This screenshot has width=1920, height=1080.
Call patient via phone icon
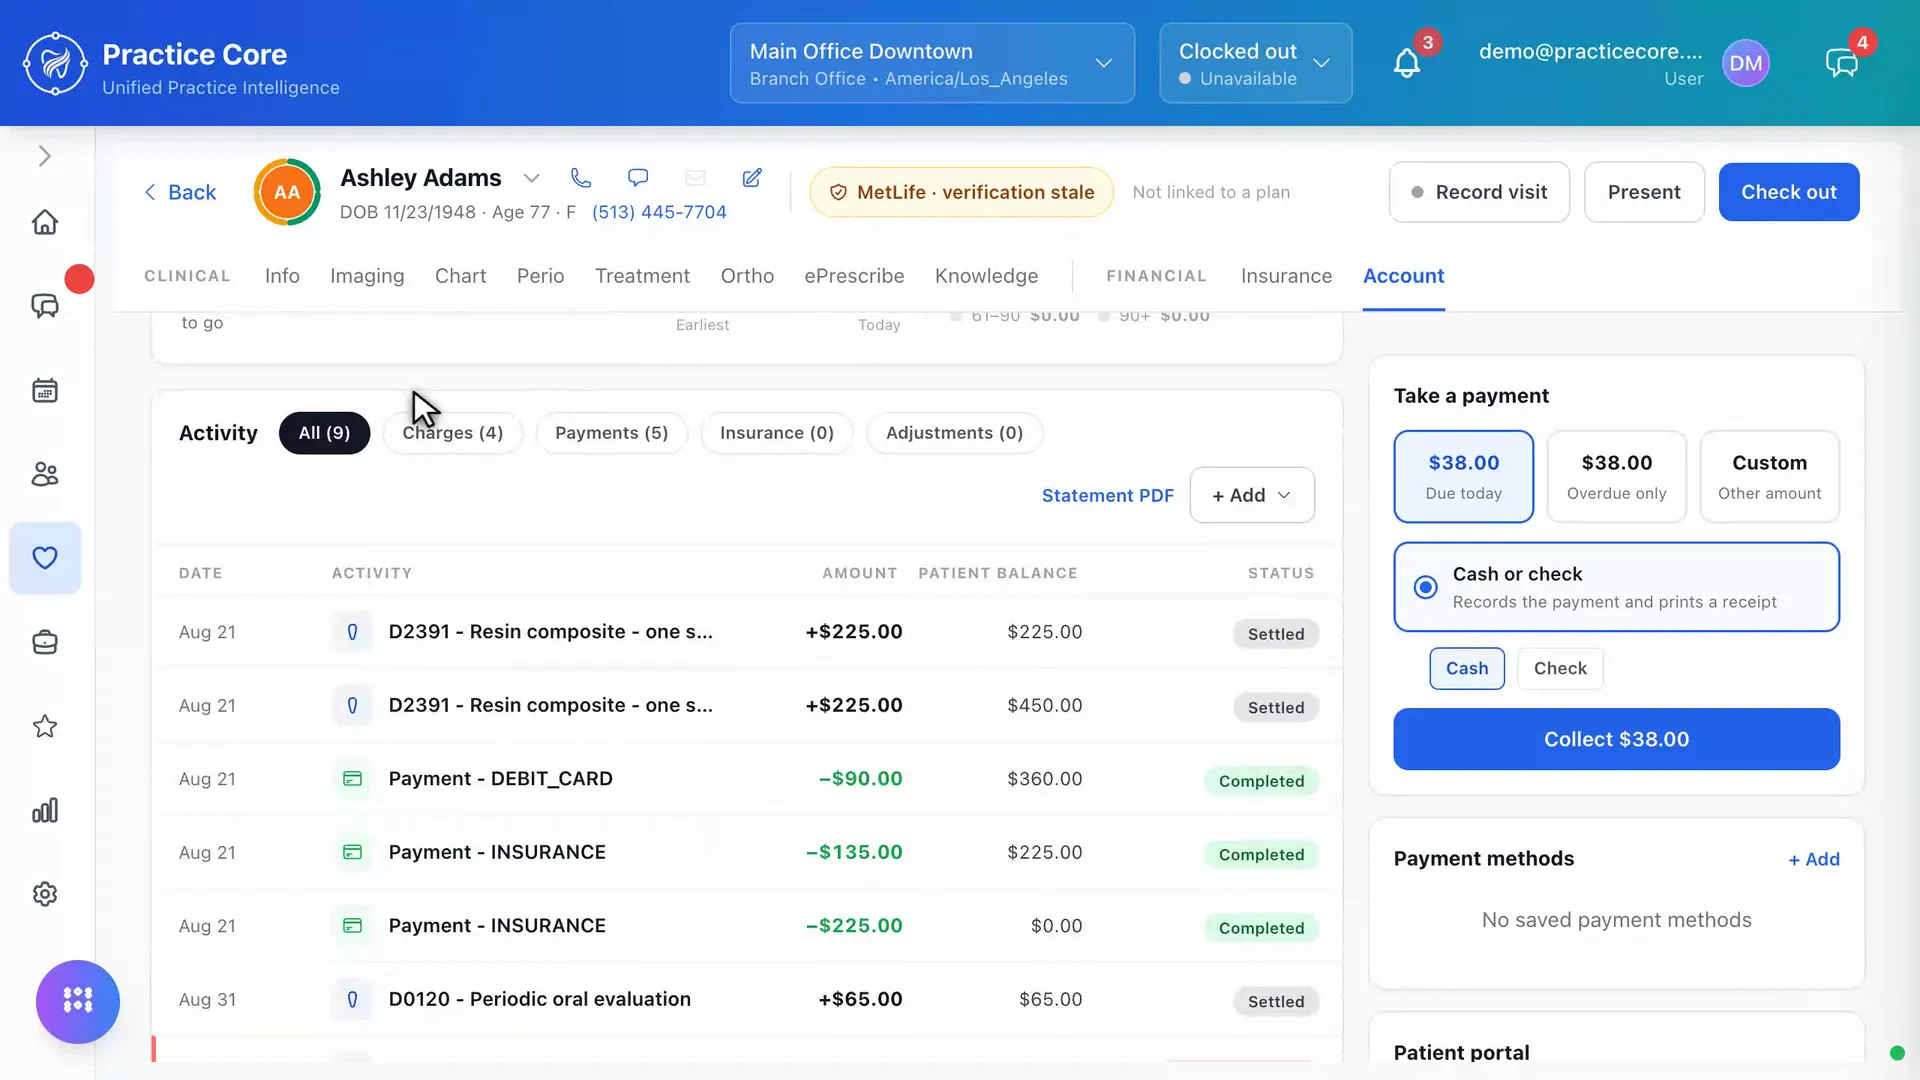(581, 178)
